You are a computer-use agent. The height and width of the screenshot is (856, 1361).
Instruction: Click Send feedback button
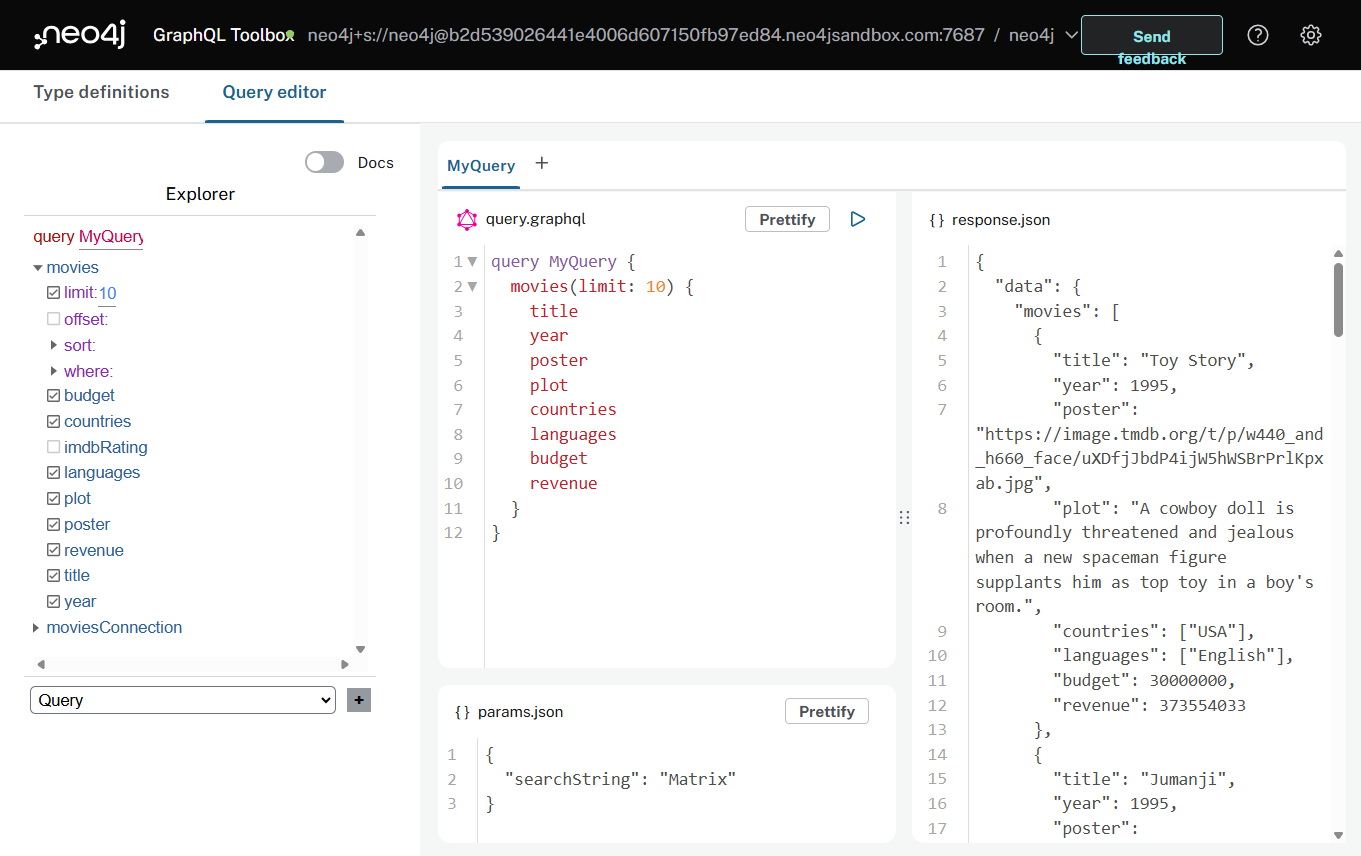tap(1152, 35)
